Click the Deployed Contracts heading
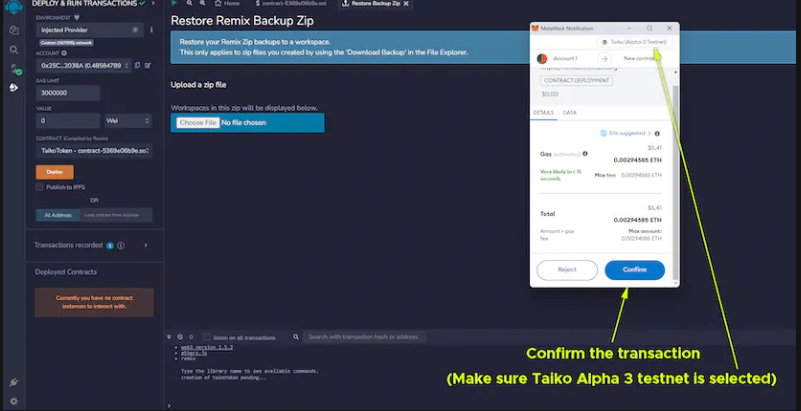 pyautogui.click(x=66, y=272)
